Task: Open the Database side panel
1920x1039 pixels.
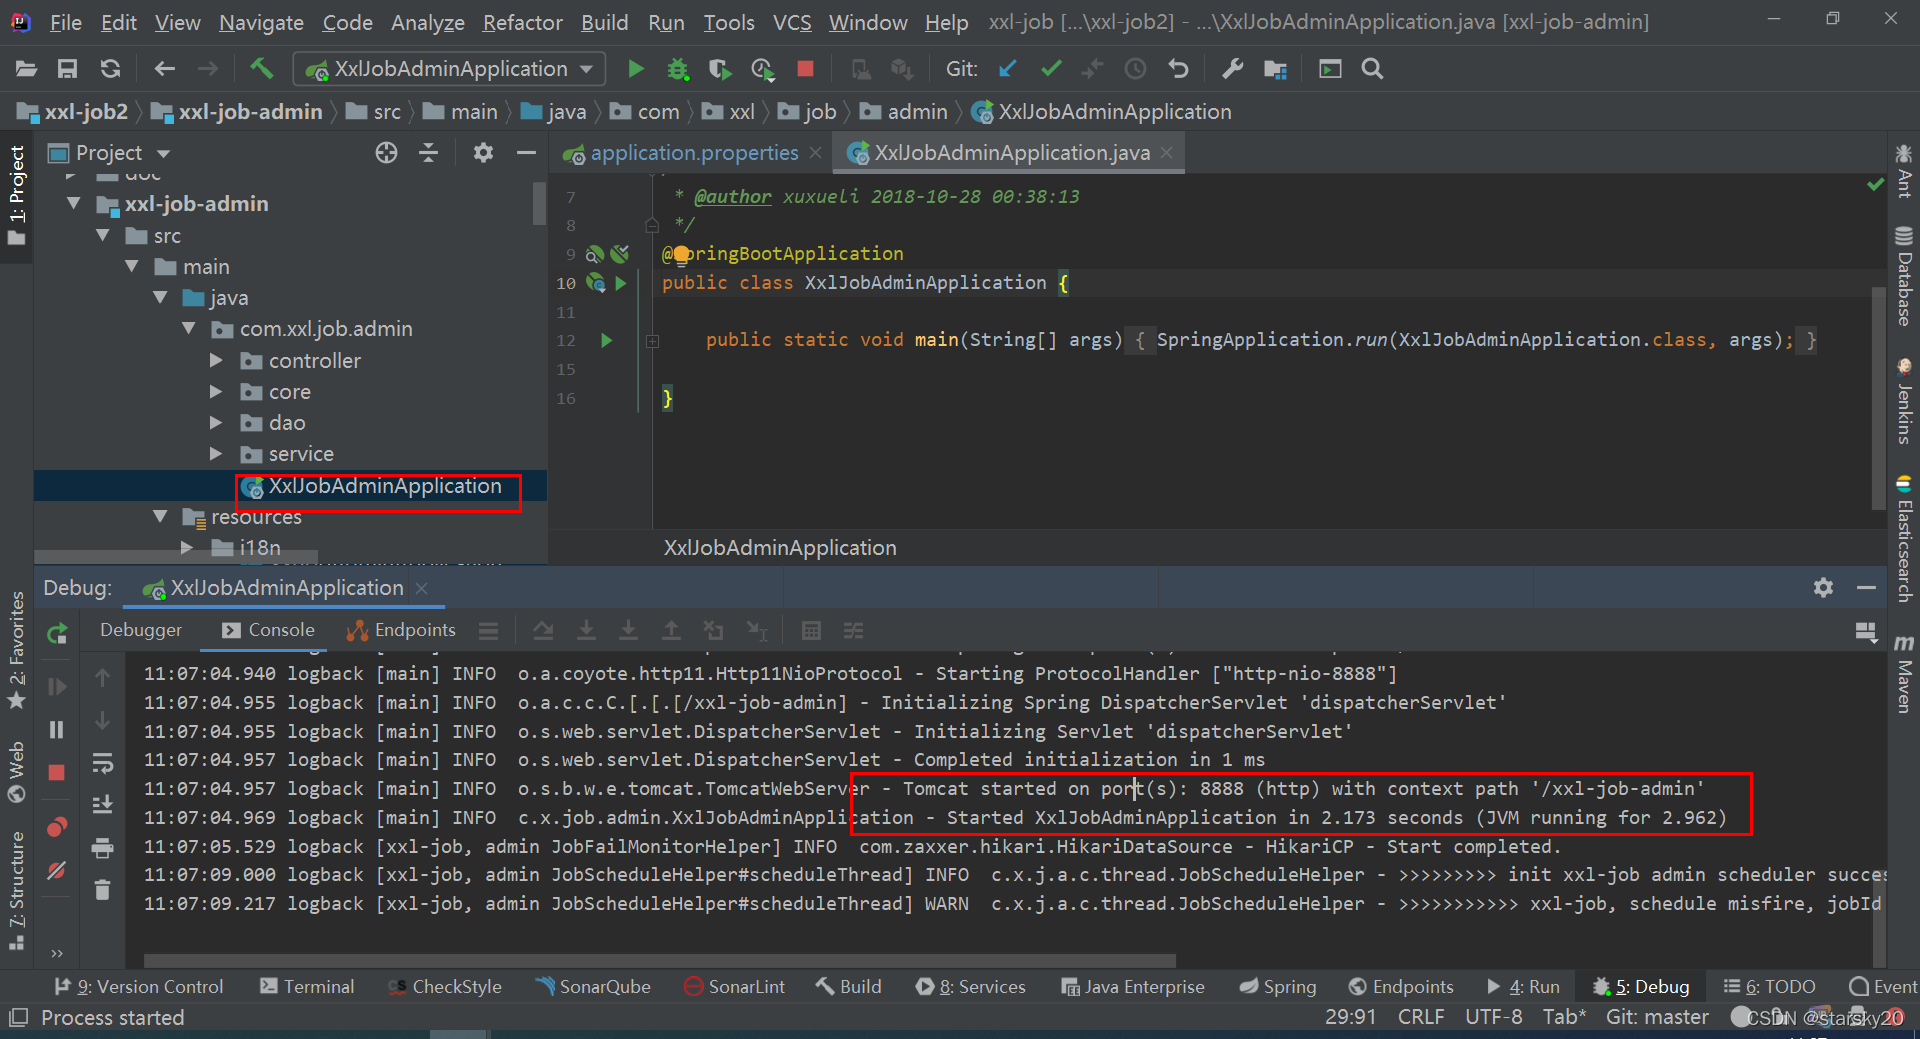Action: (1904, 277)
